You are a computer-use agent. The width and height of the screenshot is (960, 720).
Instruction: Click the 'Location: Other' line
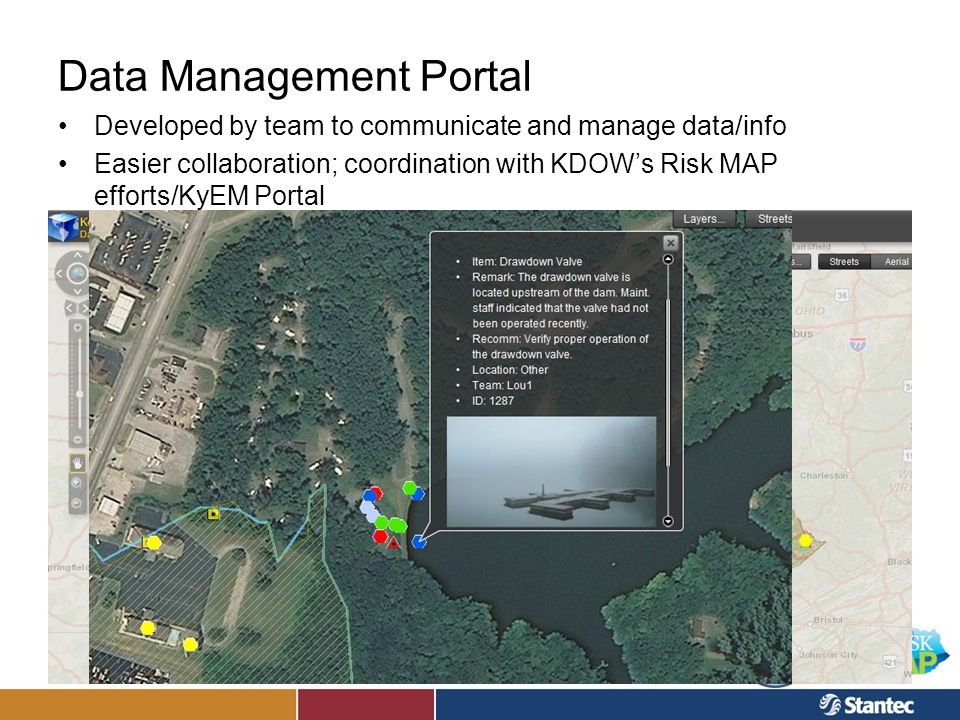point(509,370)
